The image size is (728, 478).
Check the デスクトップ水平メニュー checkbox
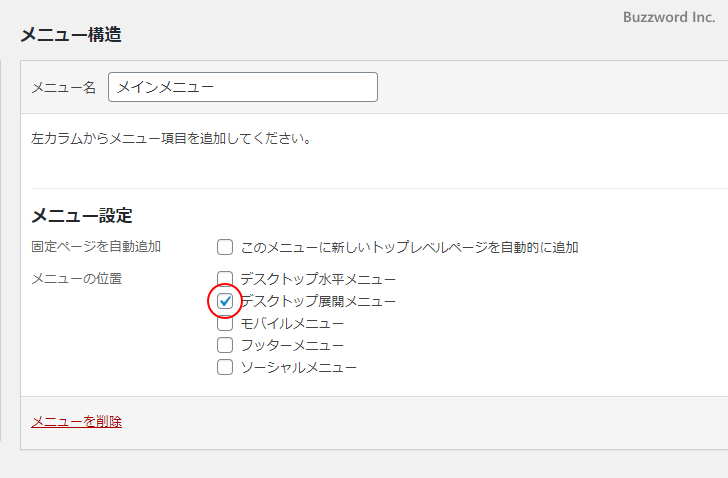(x=225, y=279)
